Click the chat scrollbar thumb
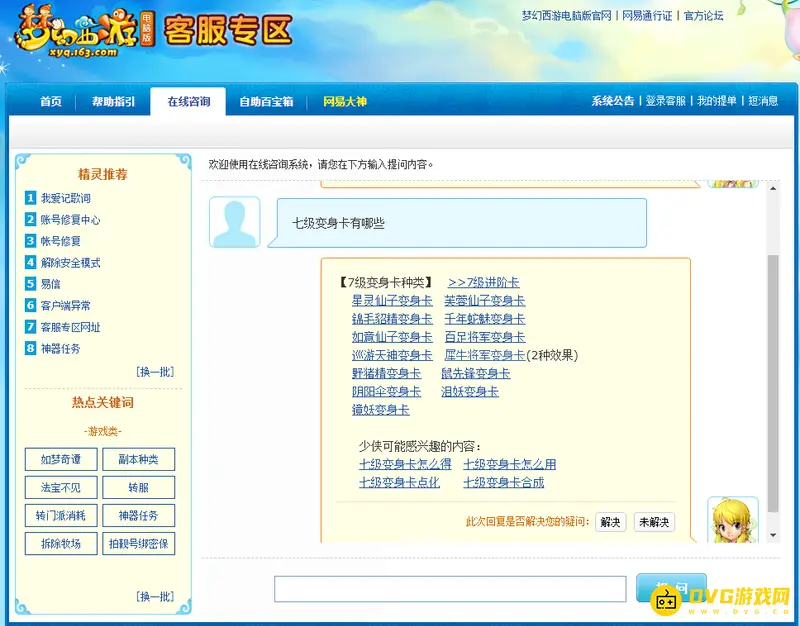This screenshot has height=626, width=800. coord(773,383)
